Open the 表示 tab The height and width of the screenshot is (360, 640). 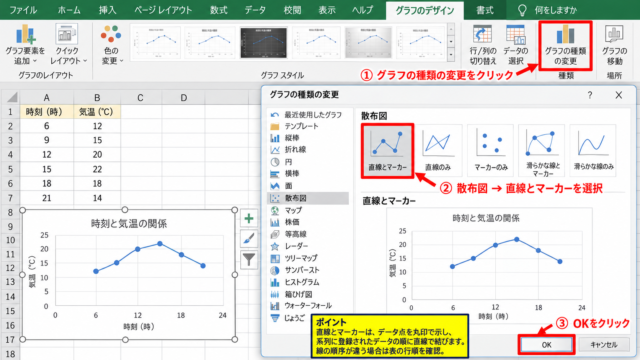[x=327, y=10]
